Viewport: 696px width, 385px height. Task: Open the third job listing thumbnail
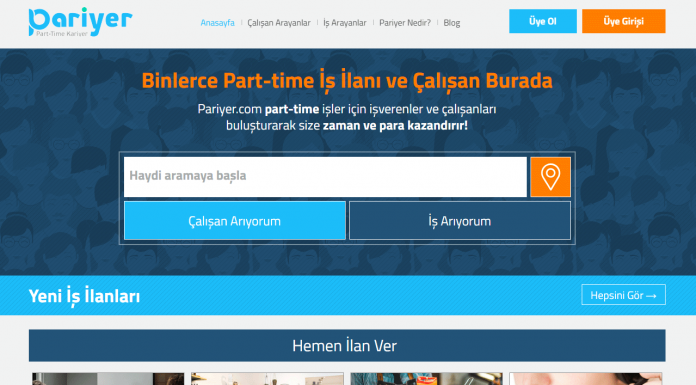427,379
